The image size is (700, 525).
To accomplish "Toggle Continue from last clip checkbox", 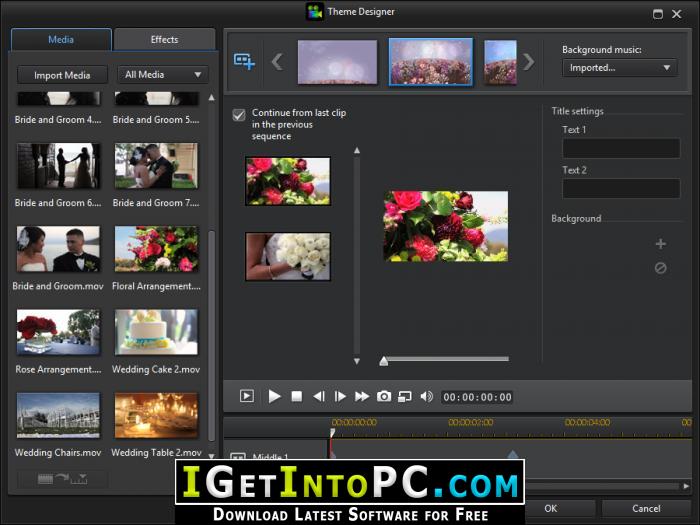I will 239,115.
